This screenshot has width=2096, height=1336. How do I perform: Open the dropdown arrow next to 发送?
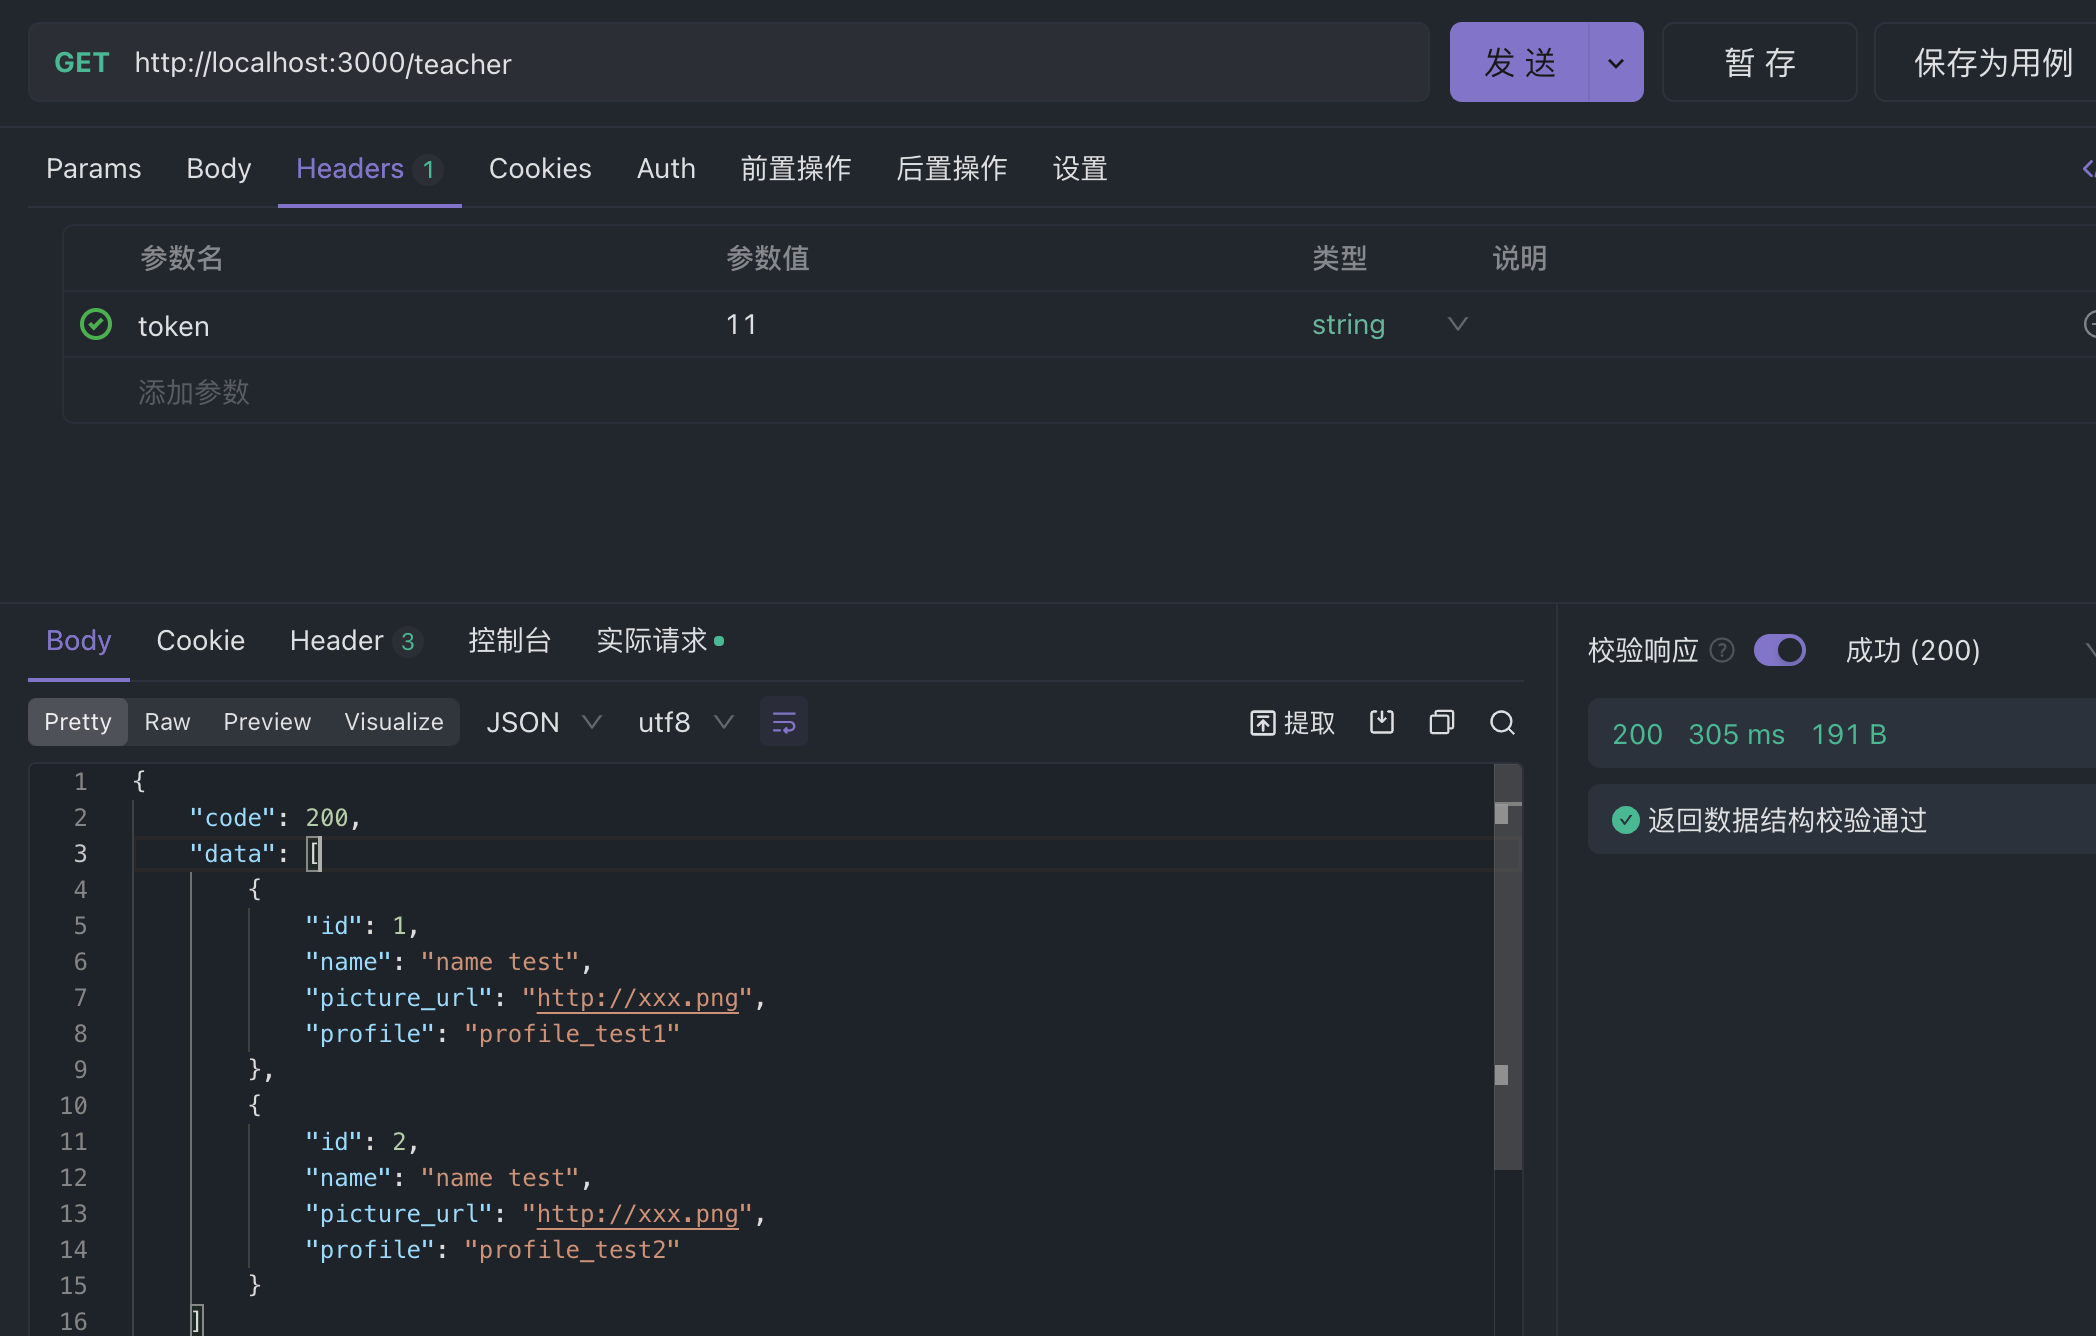point(1615,63)
